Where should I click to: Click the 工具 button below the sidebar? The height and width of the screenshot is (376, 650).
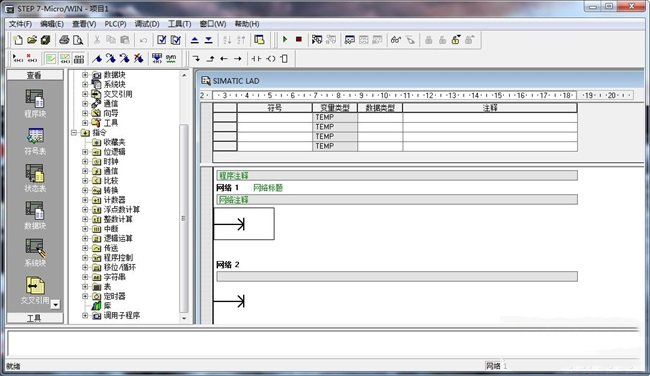pyautogui.click(x=35, y=318)
